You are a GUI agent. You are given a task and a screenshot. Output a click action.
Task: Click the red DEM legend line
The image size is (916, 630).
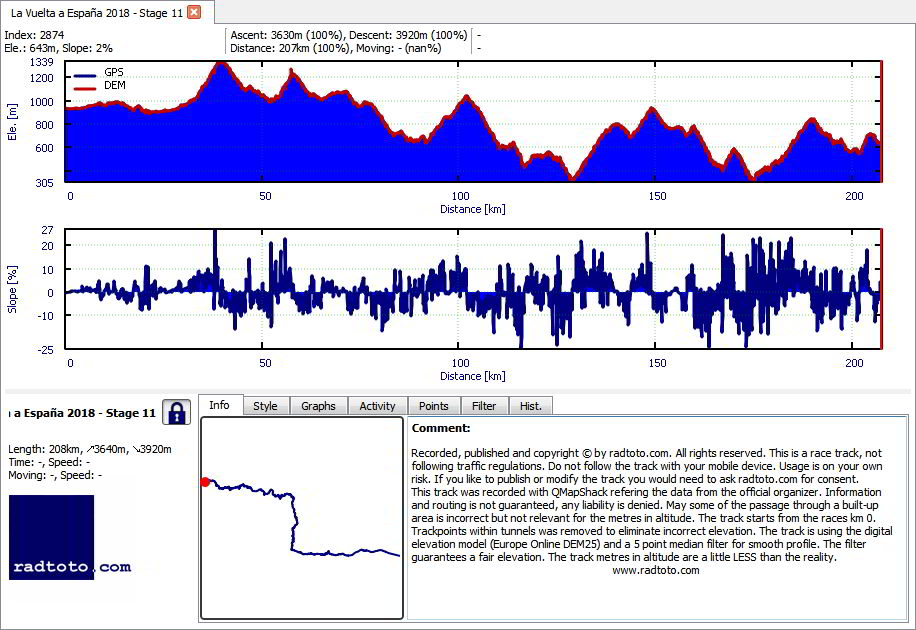pyautogui.click(x=85, y=89)
